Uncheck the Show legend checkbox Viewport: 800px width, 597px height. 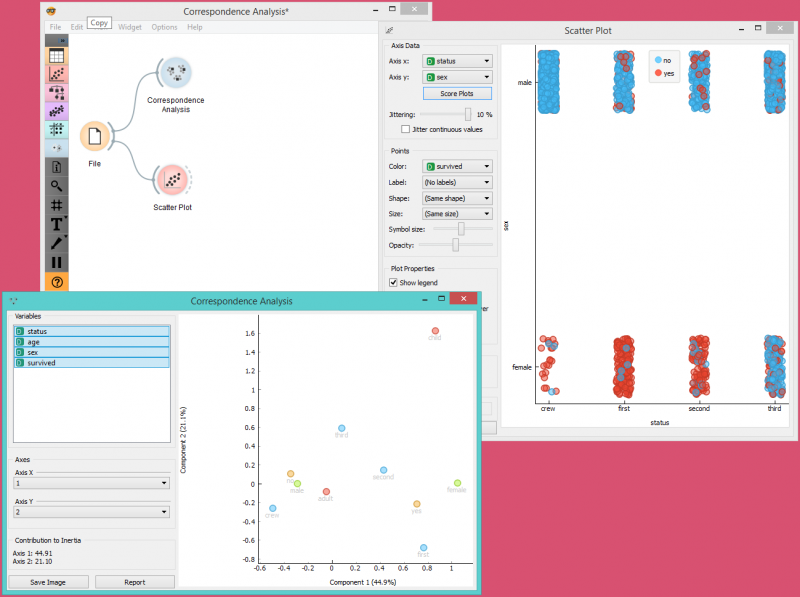coord(394,283)
